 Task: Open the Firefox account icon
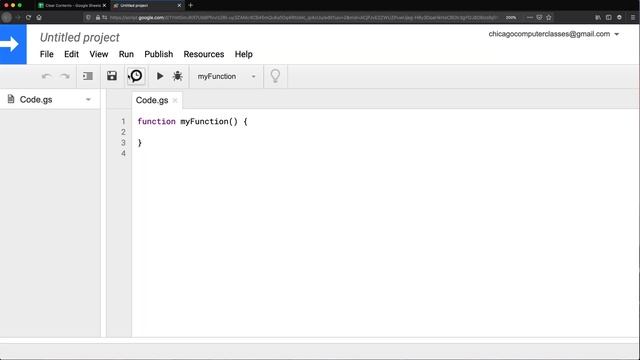coord(619,18)
